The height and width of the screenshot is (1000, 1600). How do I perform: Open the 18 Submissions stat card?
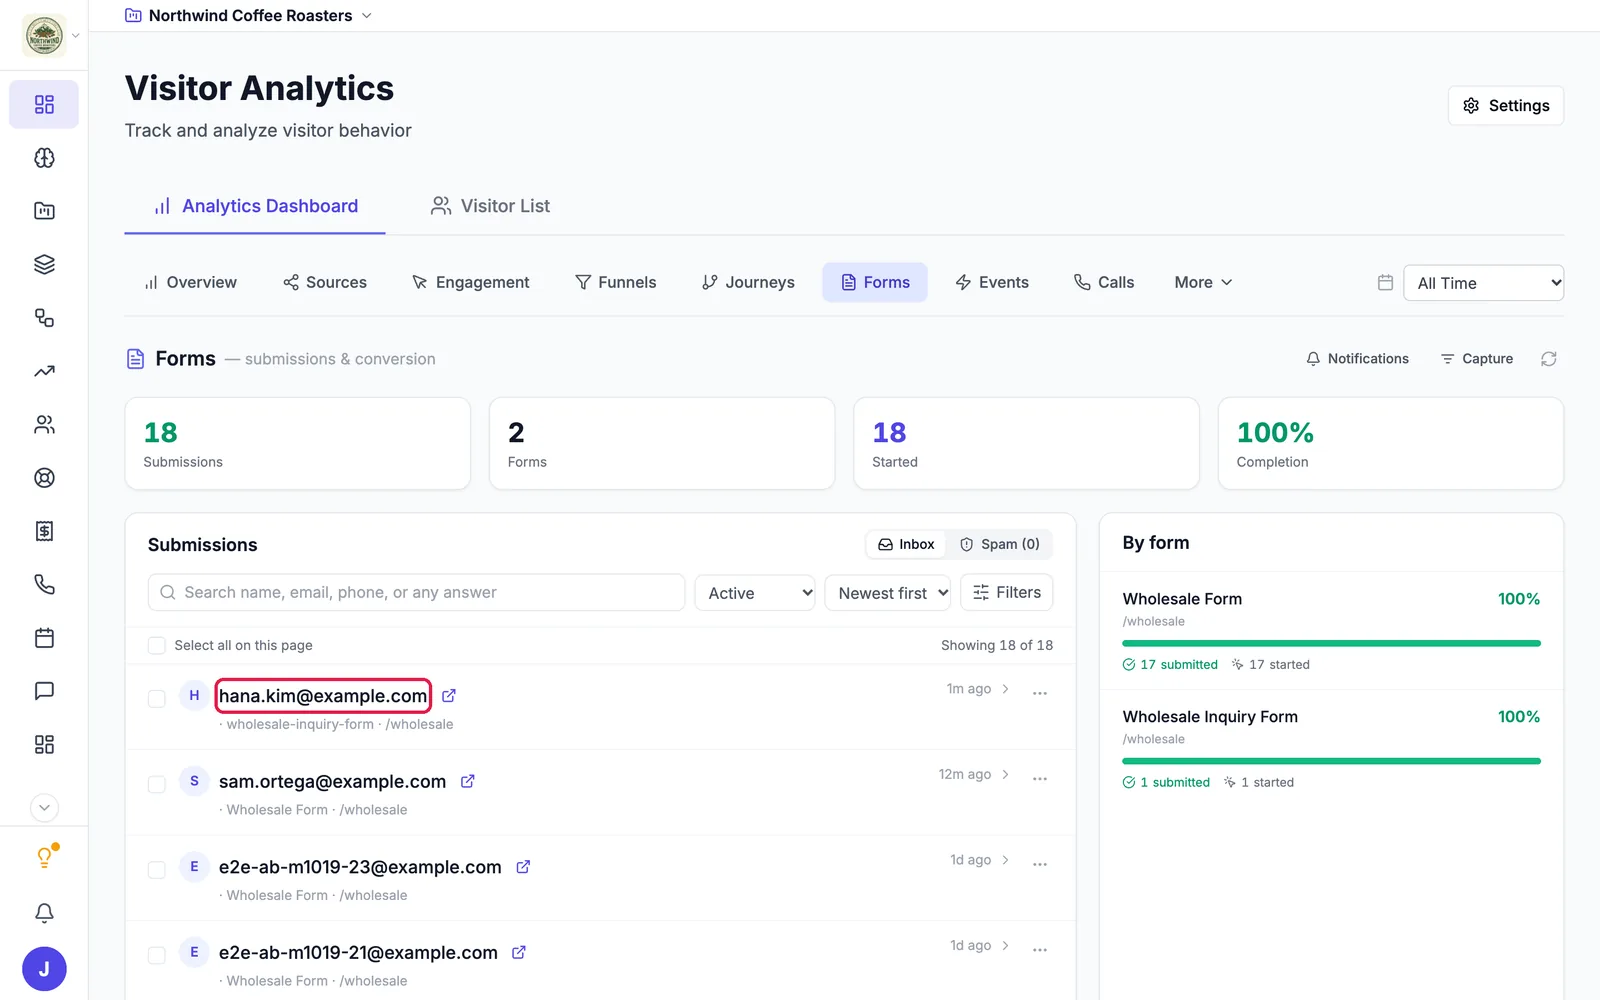click(297, 444)
